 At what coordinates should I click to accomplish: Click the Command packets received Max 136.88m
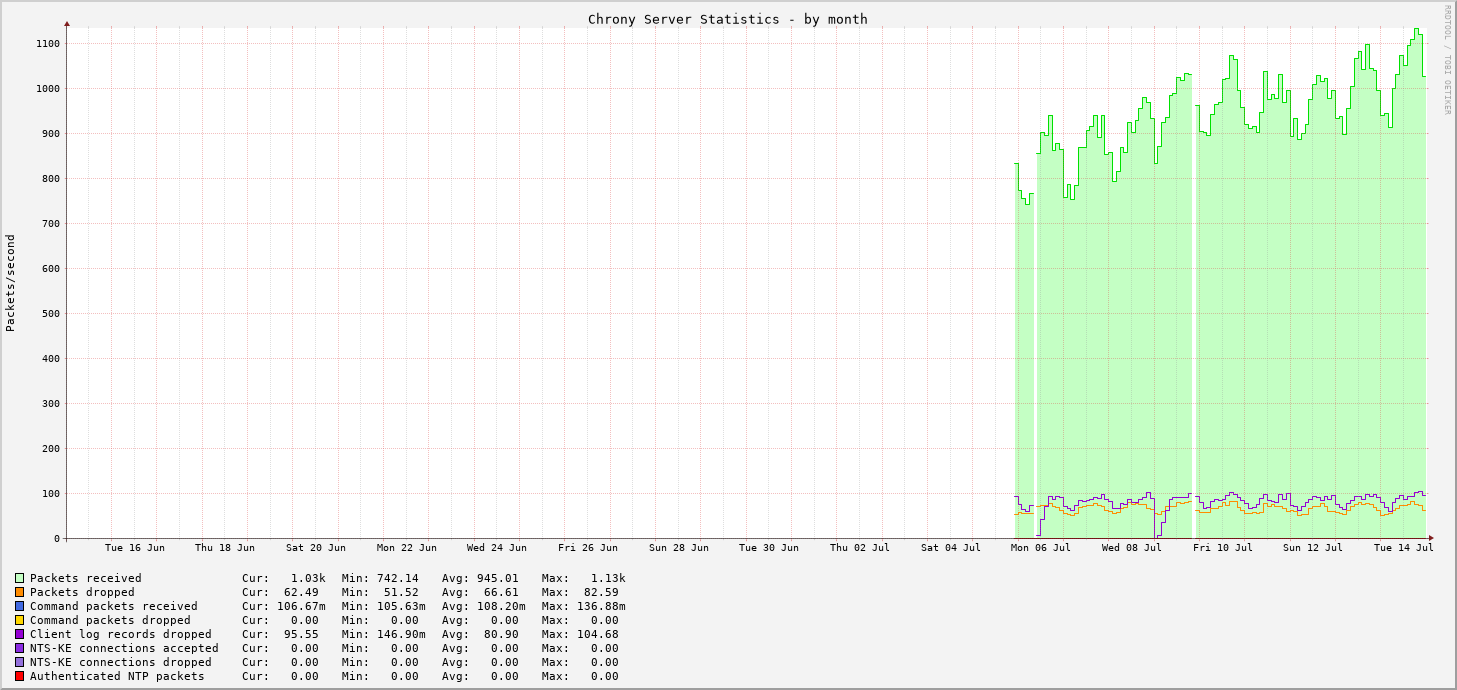[x=601, y=606]
